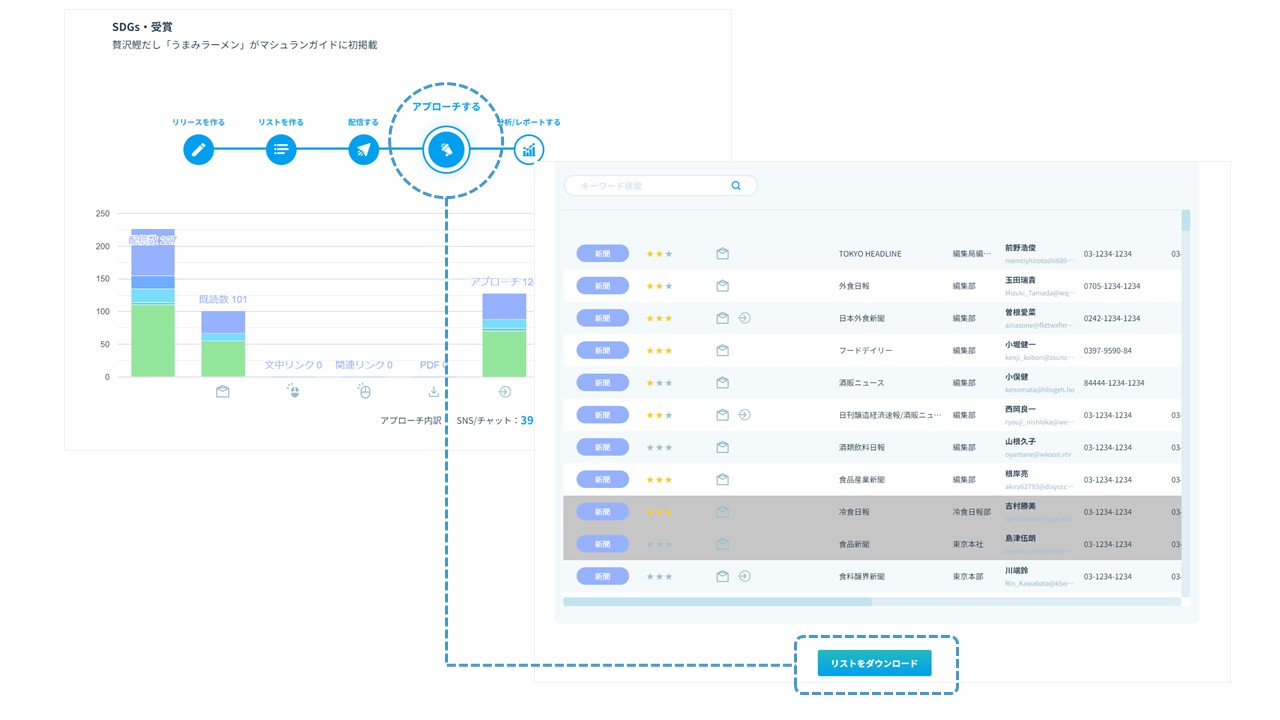
Task: Click star rating in 酒類飲料日報 row
Action: pyautogui.click(x=659, y=447)
